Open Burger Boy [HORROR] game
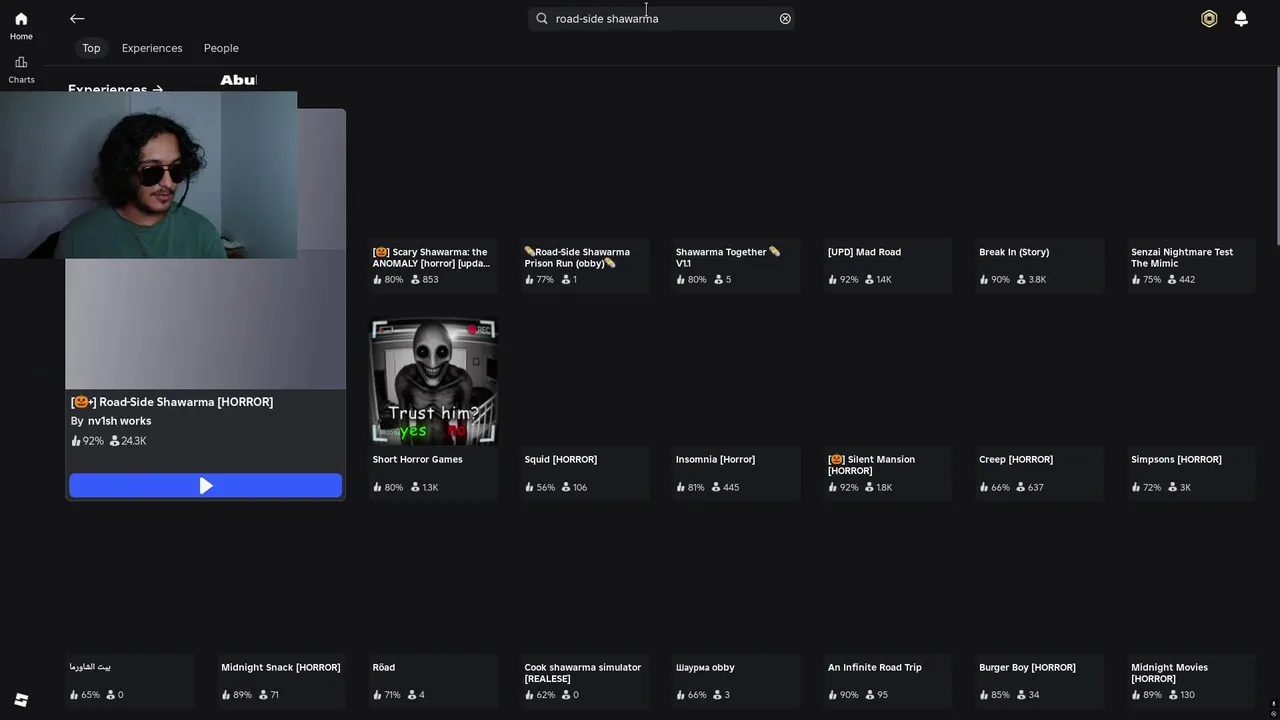 tap(1027, 668)
